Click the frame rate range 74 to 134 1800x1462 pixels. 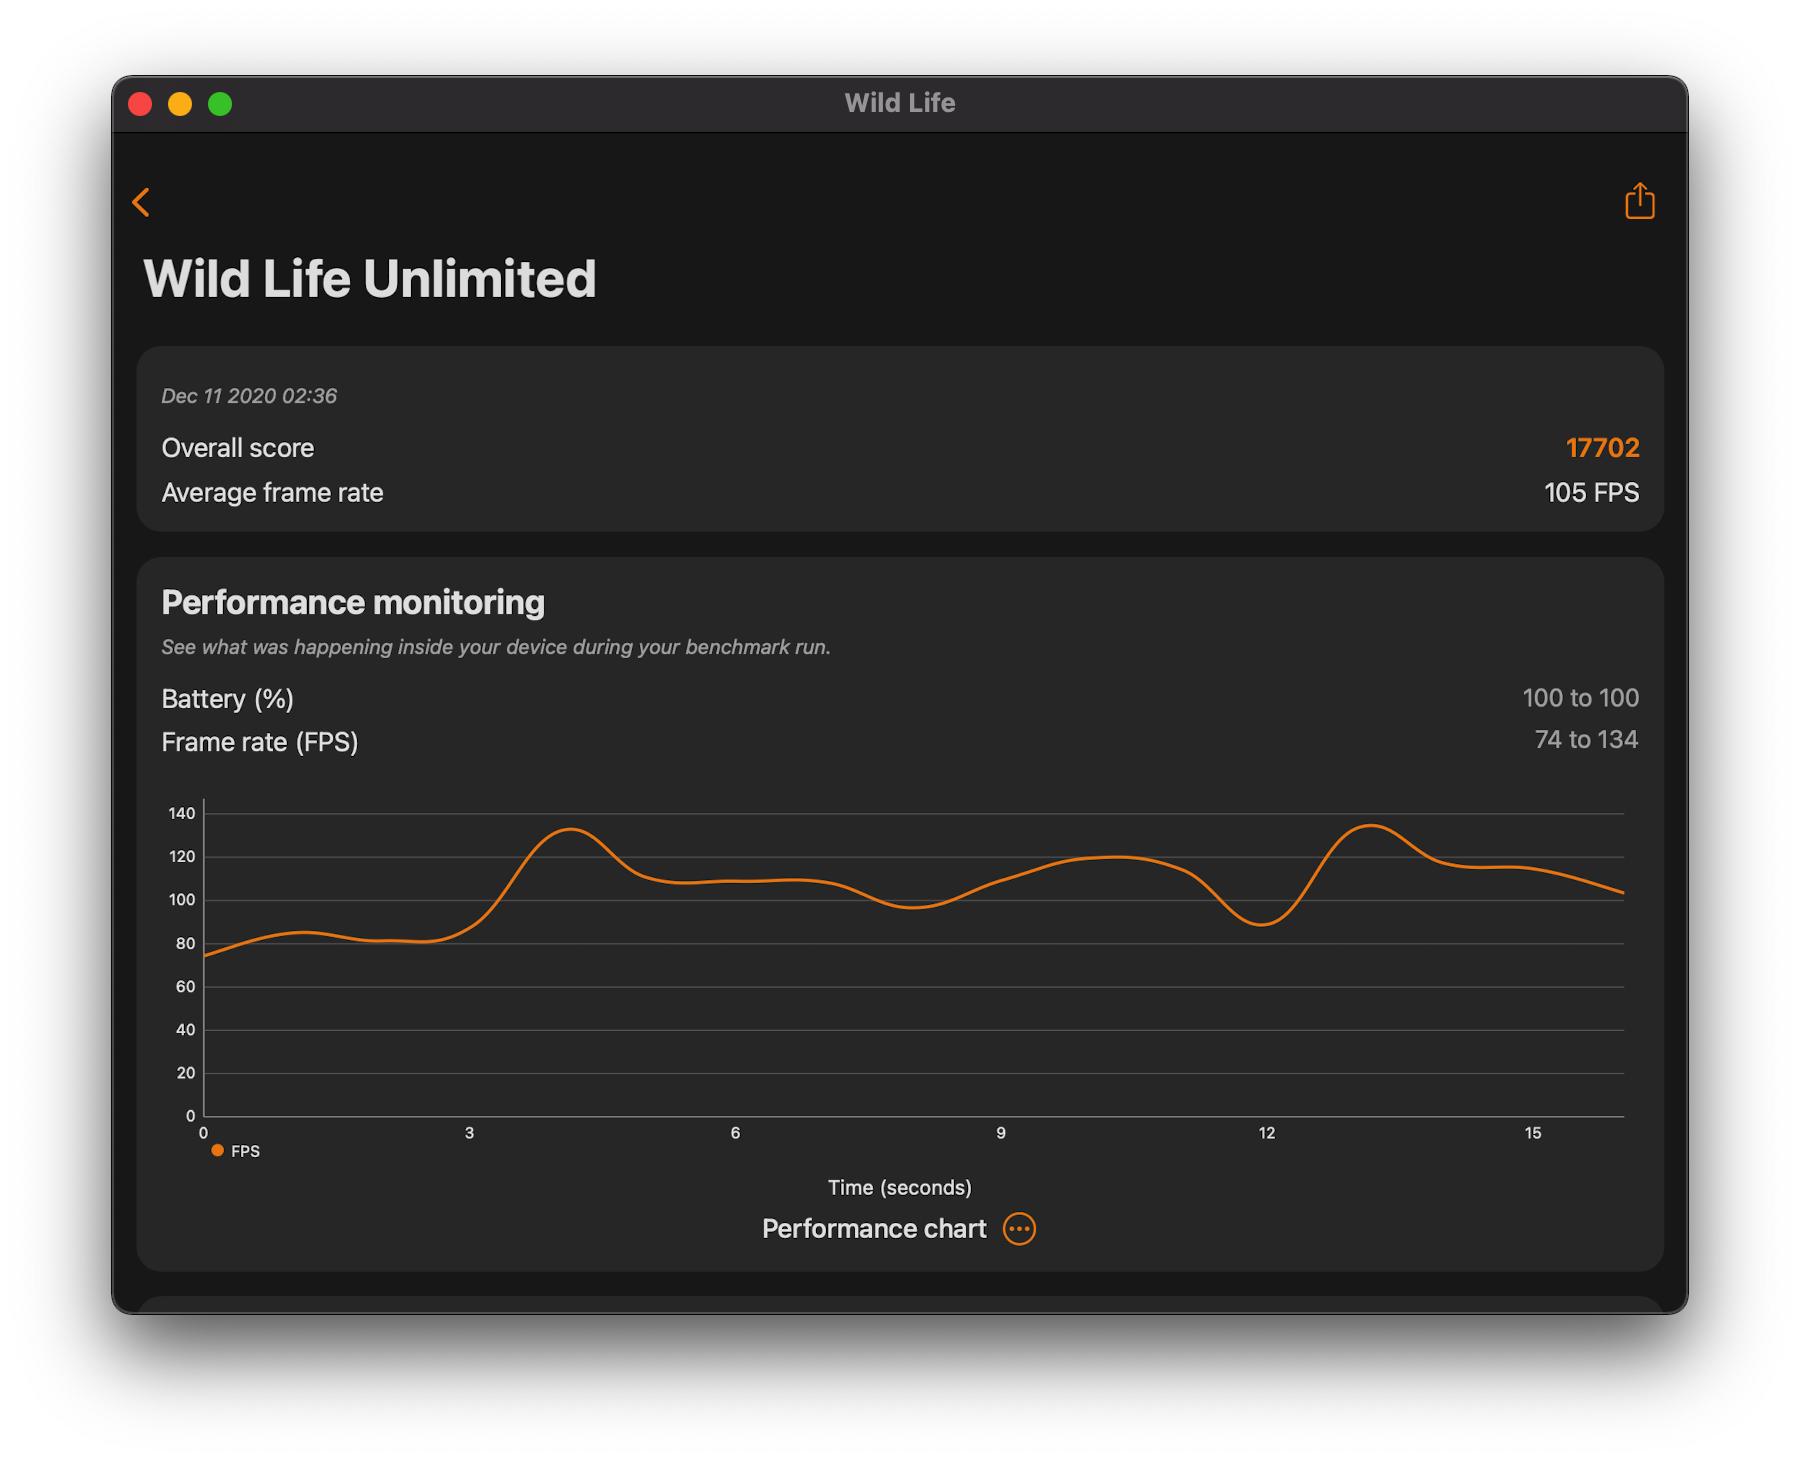coord(1586,740)
